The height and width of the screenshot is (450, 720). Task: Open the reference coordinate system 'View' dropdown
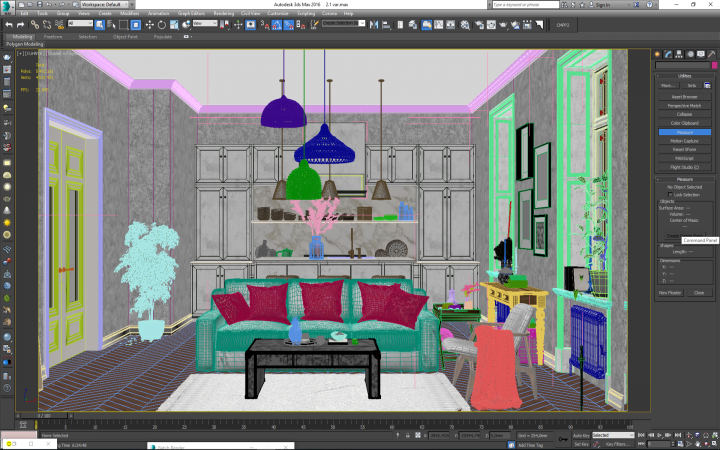tap(205, 23)
